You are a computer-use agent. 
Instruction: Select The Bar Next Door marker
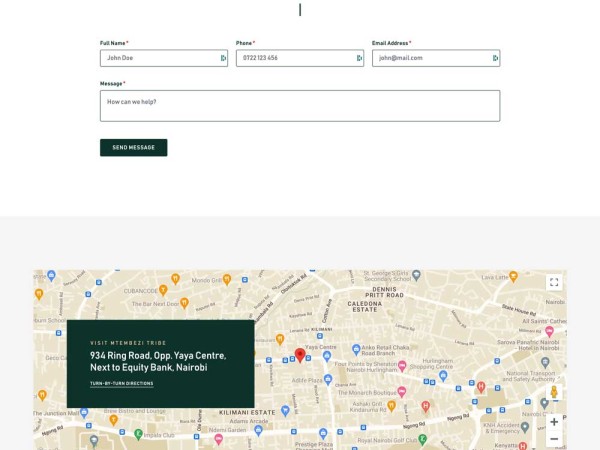point(184,303)
